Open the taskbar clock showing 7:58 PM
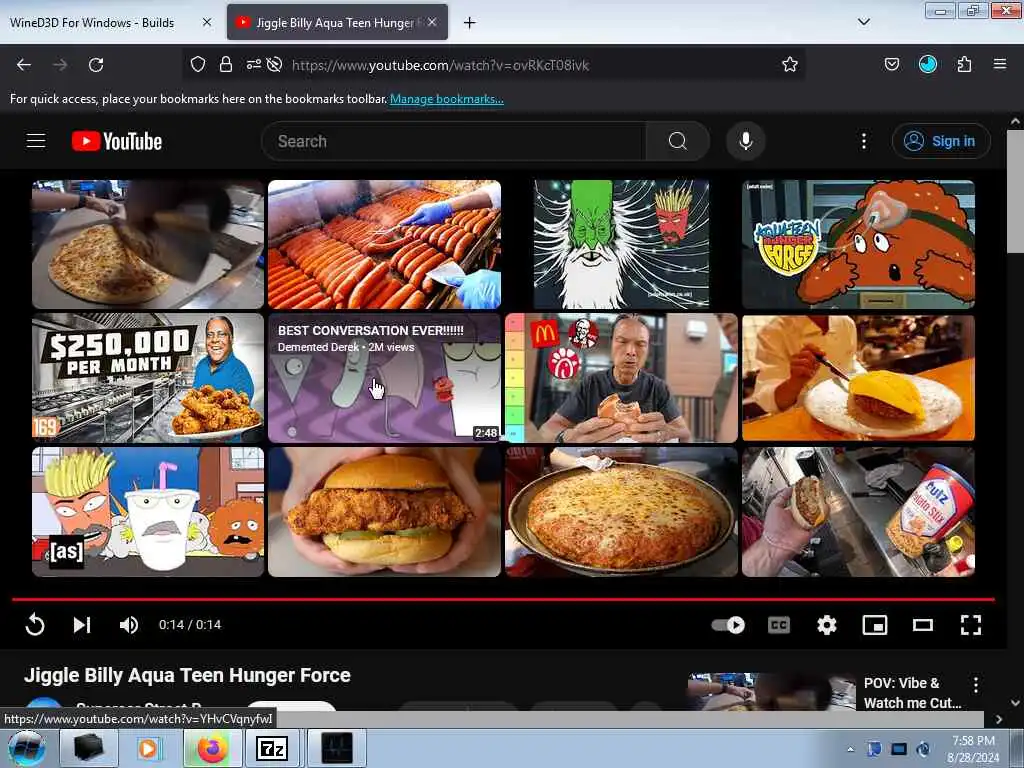 [x=973, y=749]
